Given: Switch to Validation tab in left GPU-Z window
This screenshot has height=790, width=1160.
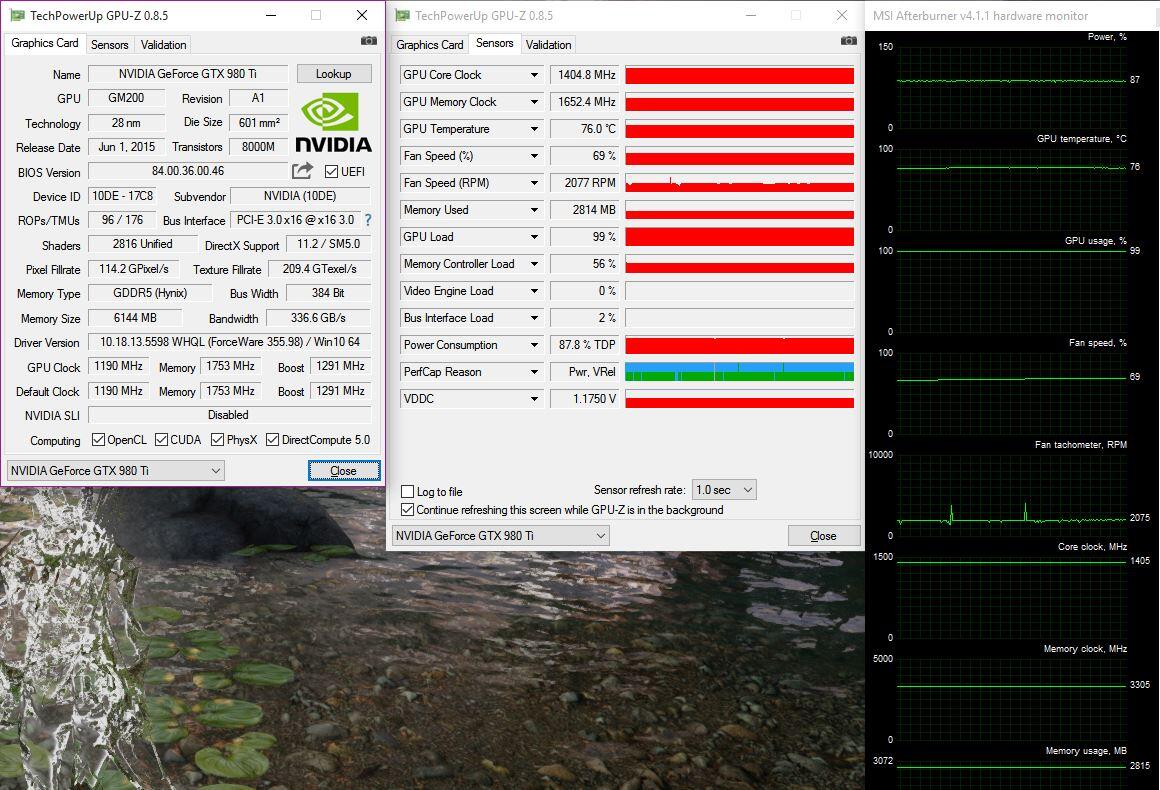Looking at the screenshot, I should coord(163,44).
